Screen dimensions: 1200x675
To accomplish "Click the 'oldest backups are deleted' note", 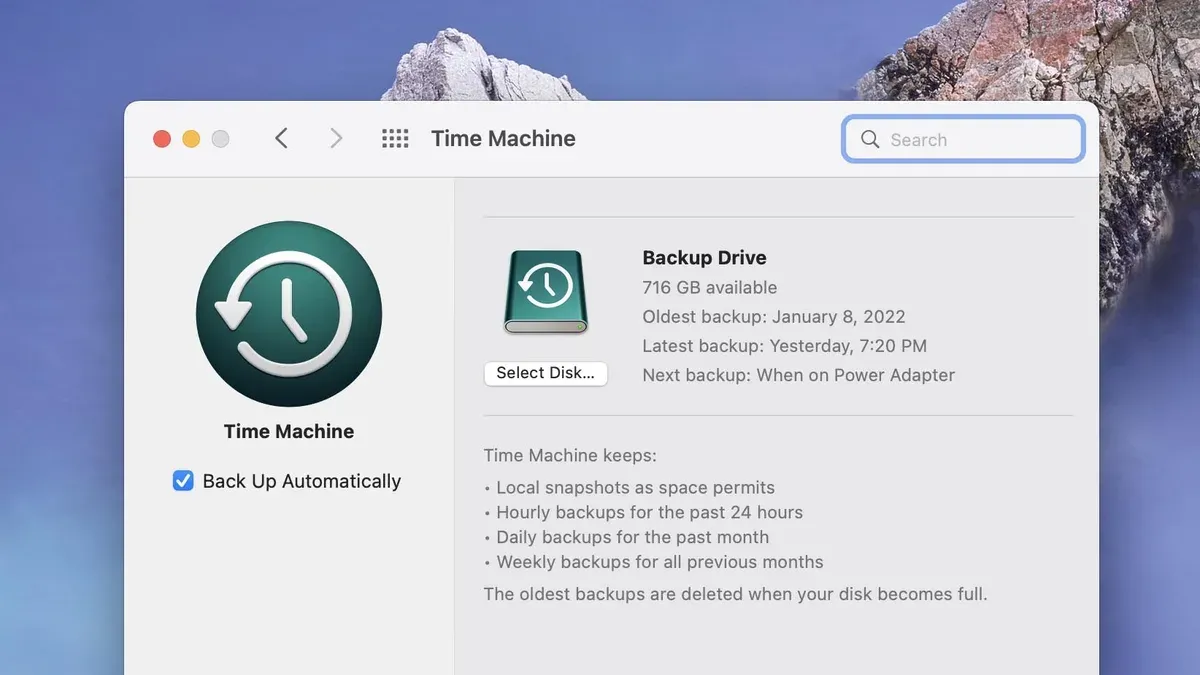I will (735, 594).
